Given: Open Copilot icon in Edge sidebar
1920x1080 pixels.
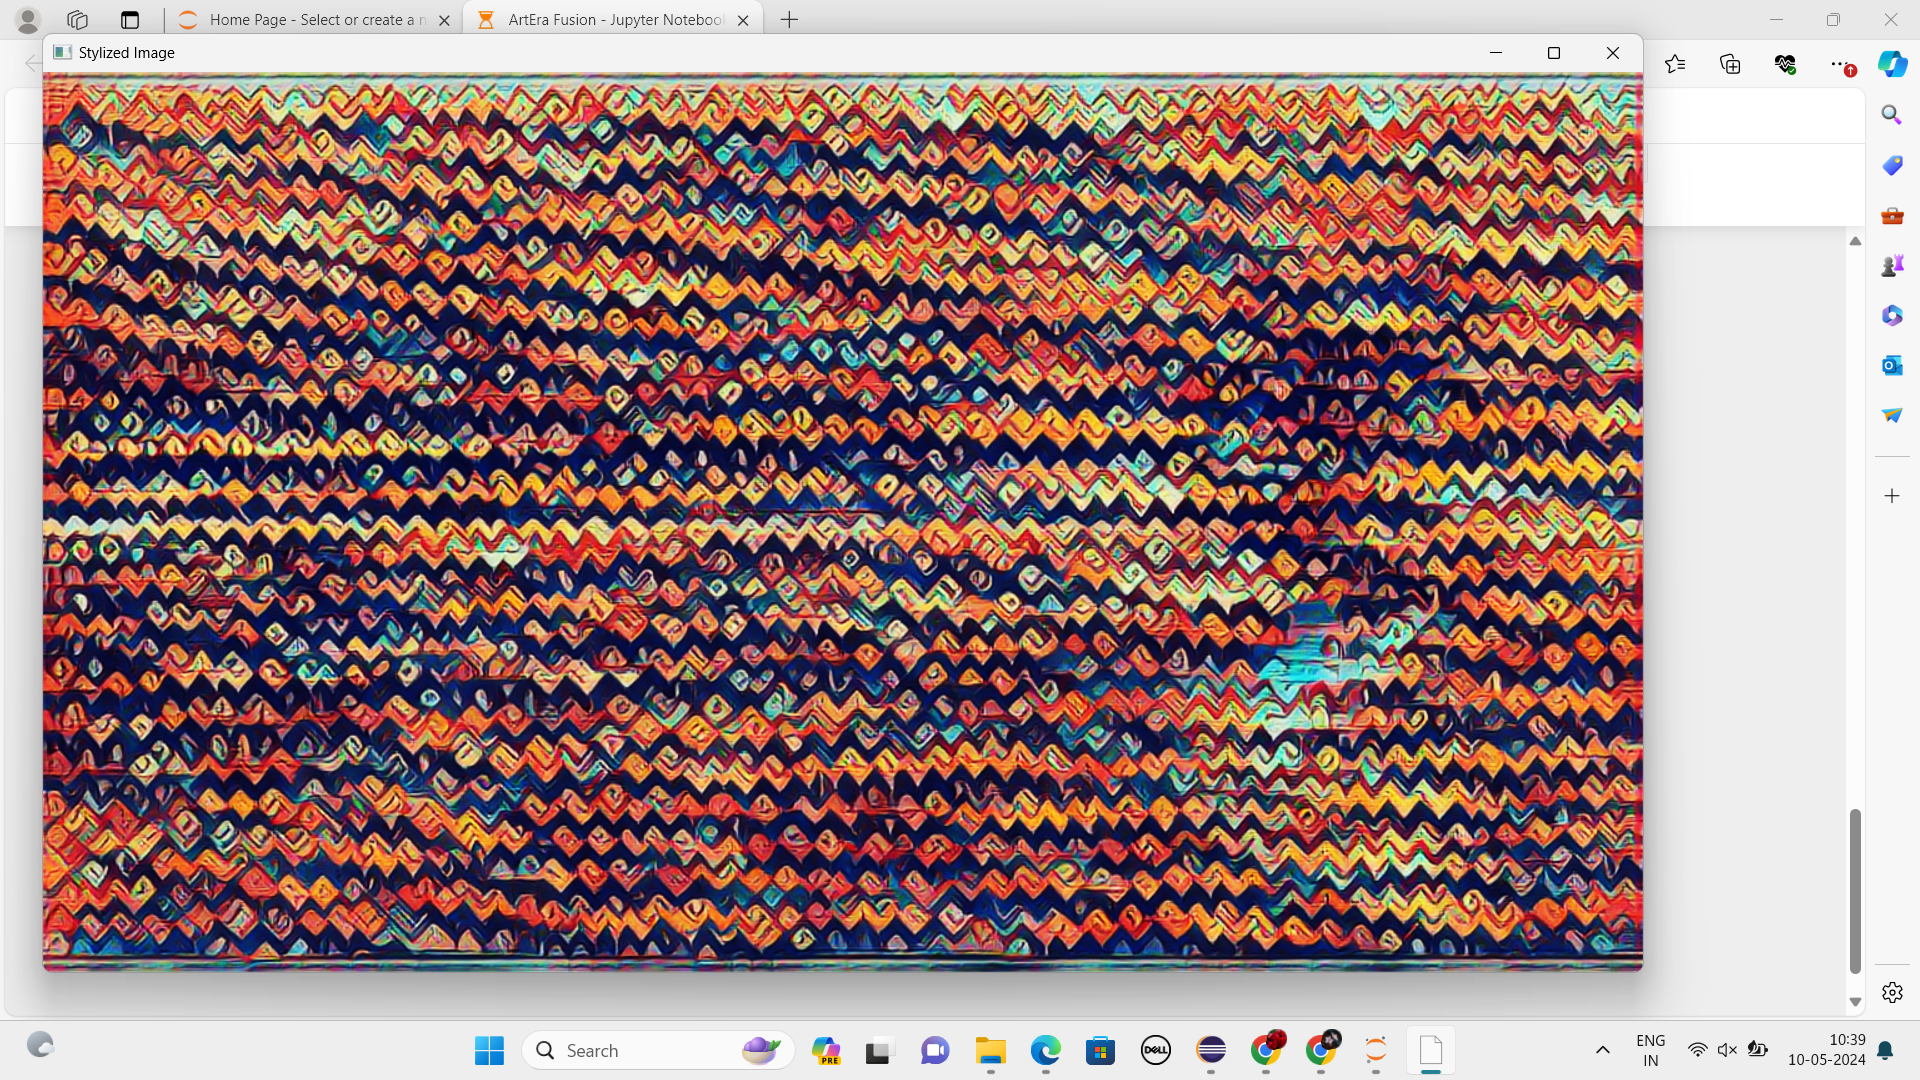Looking at the screenshot, I should click(x=1892, y=64).
